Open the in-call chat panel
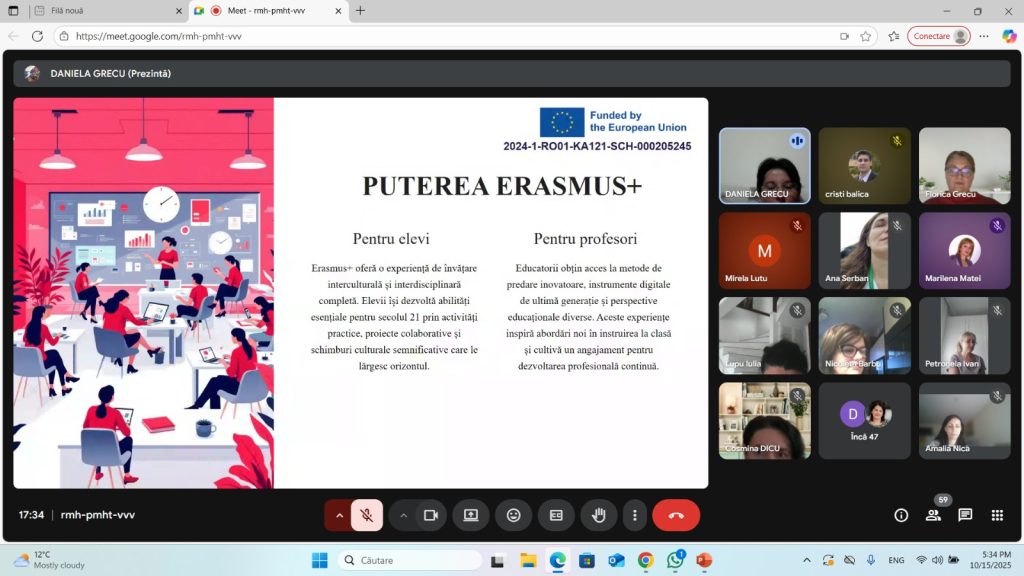1024x576 pixels. tap(965, 515)
